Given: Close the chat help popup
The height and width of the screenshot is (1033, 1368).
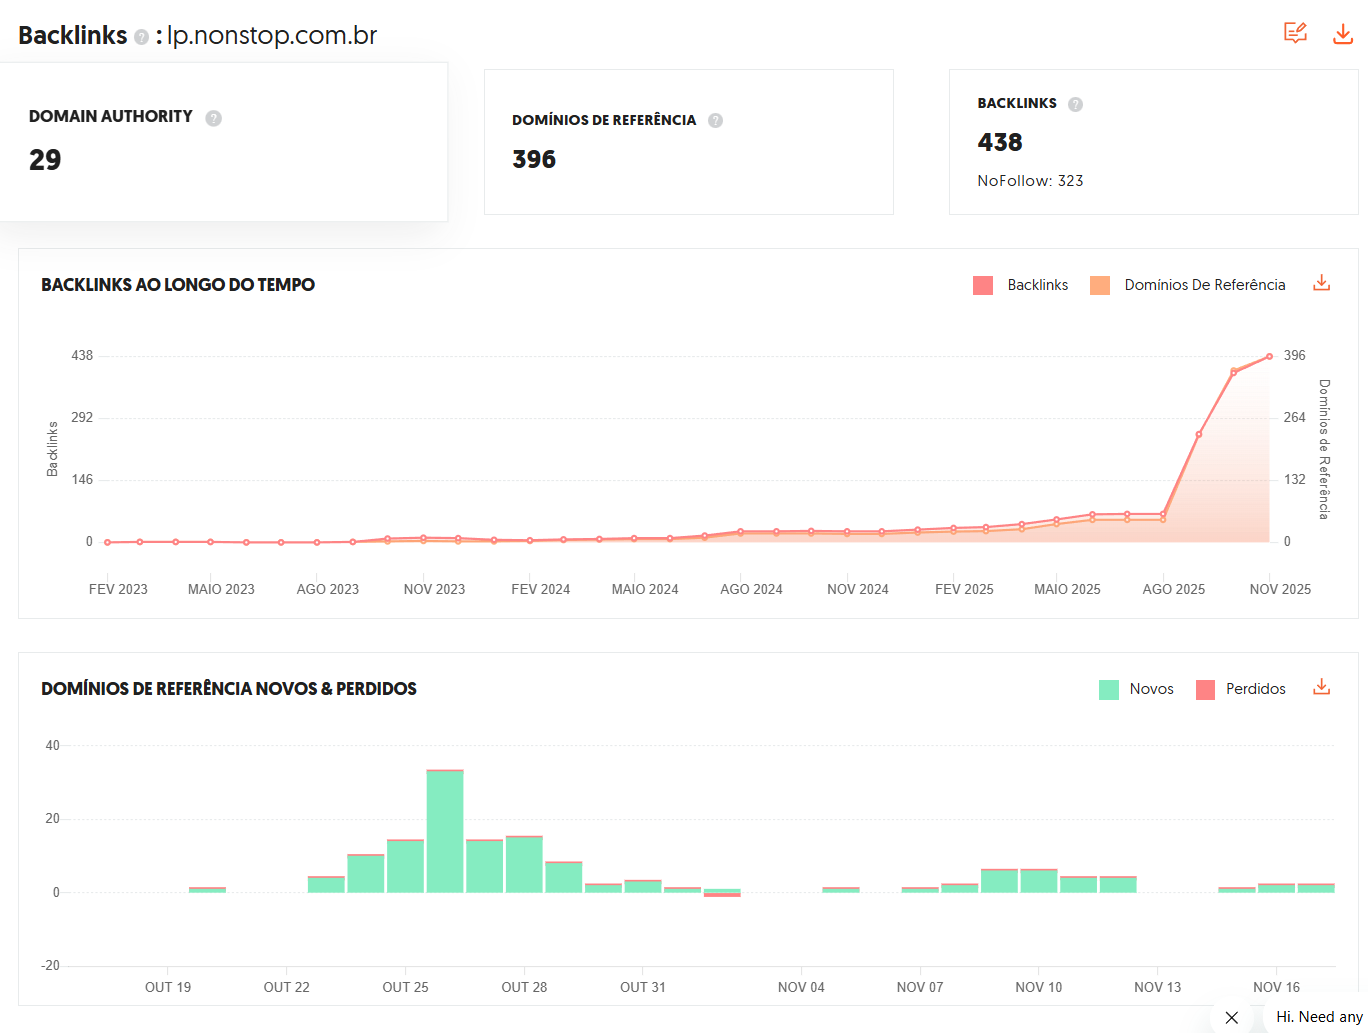Looking at the screenshot, I should click(1232, 1017).
